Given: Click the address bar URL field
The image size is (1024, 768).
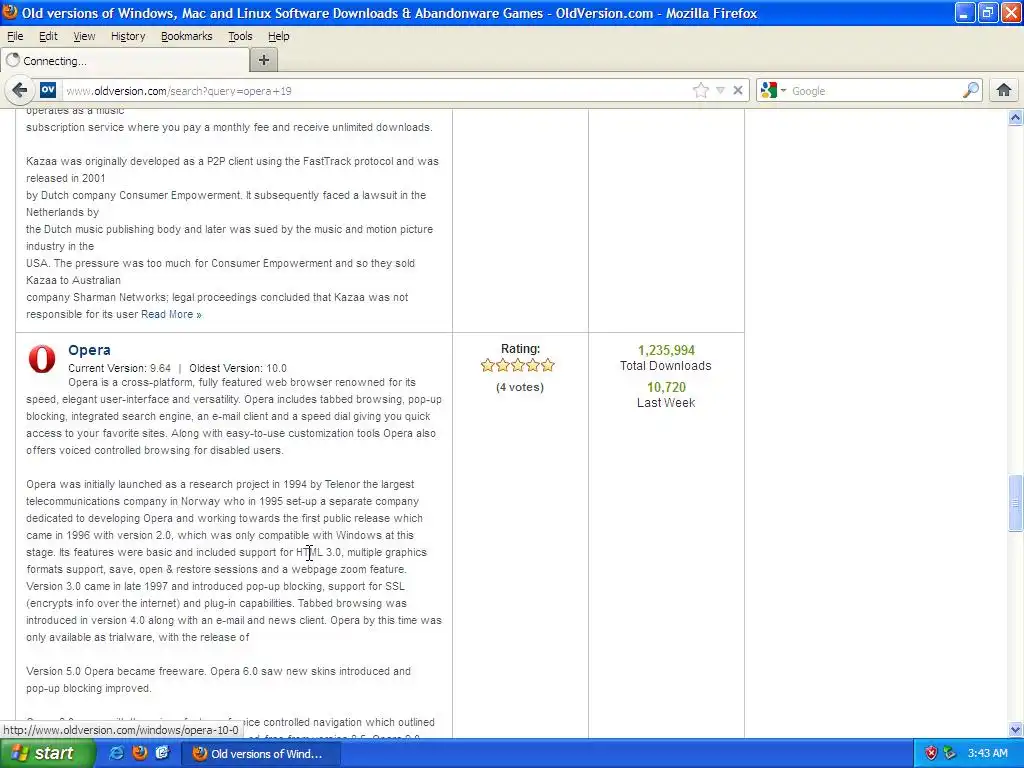Looking at the screenshot, I should pyautogui.click(x=376, y=91).
